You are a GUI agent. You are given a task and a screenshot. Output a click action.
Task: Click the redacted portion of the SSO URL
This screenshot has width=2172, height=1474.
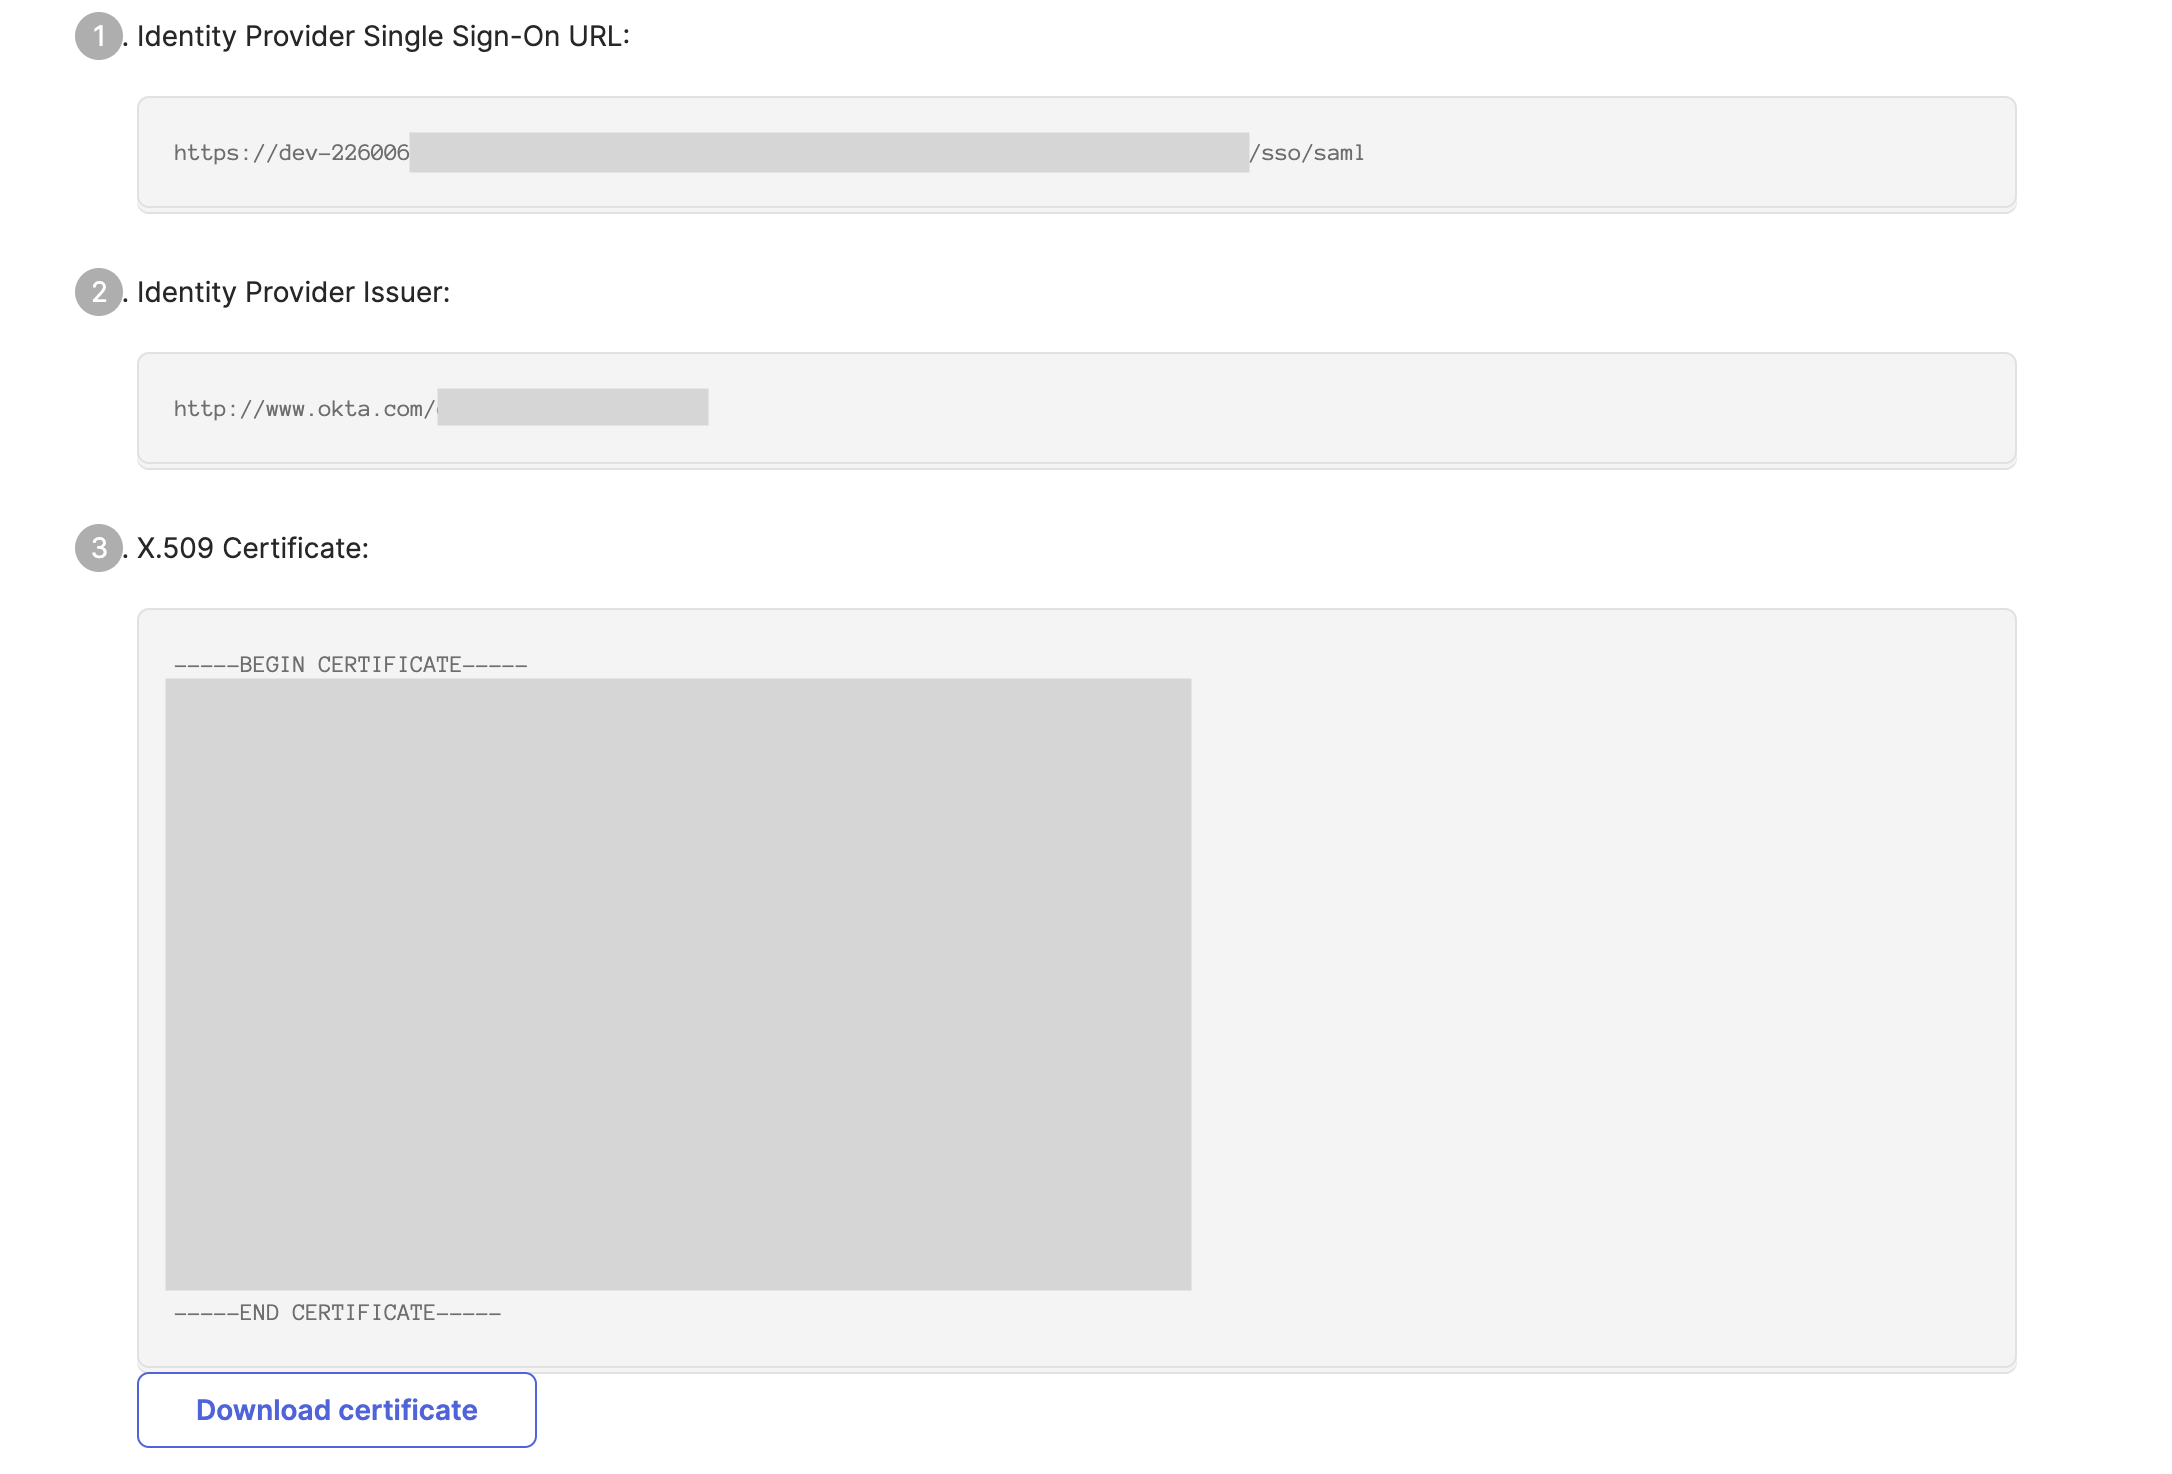[828, 153]
